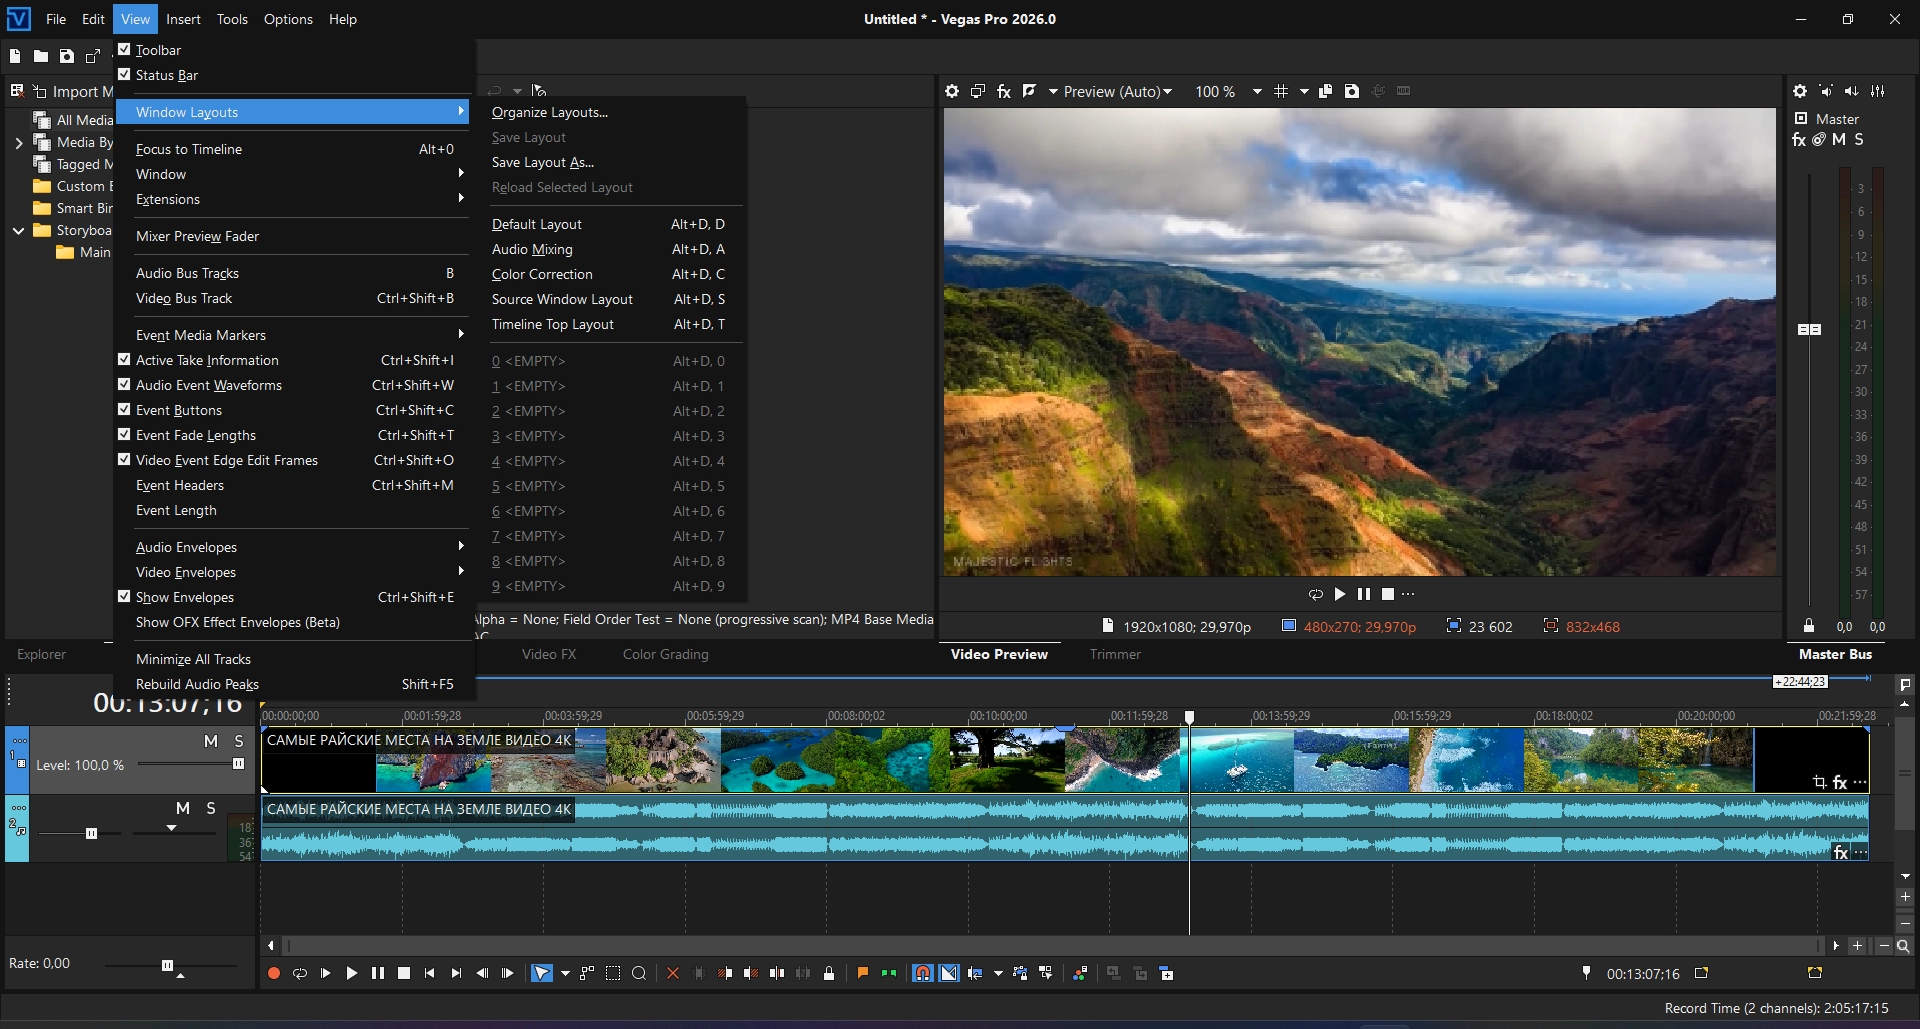This screenshot has width=1920, height=1029.
Task: Click the red Record button in transport bar
Action: click(273, 973)
